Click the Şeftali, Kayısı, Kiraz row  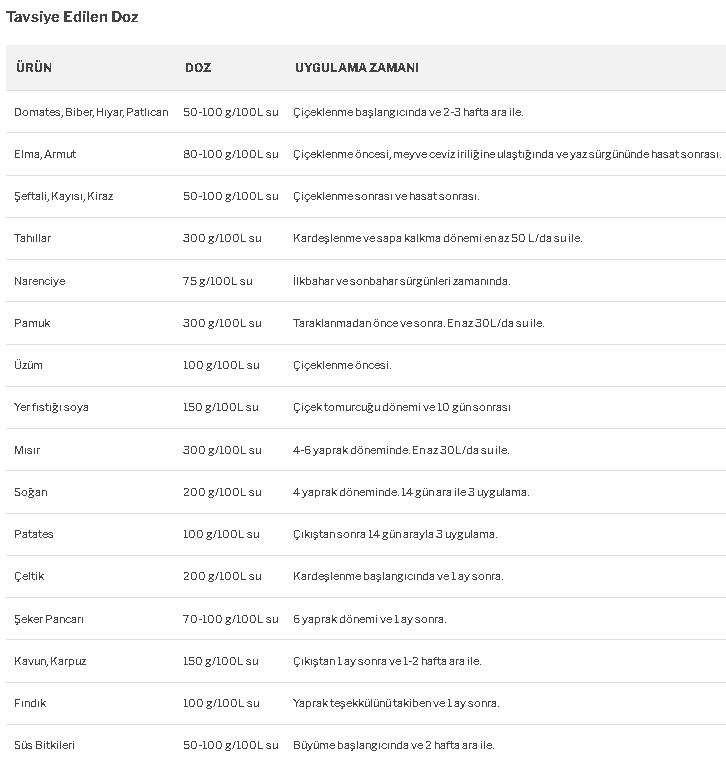click(366, 197)
